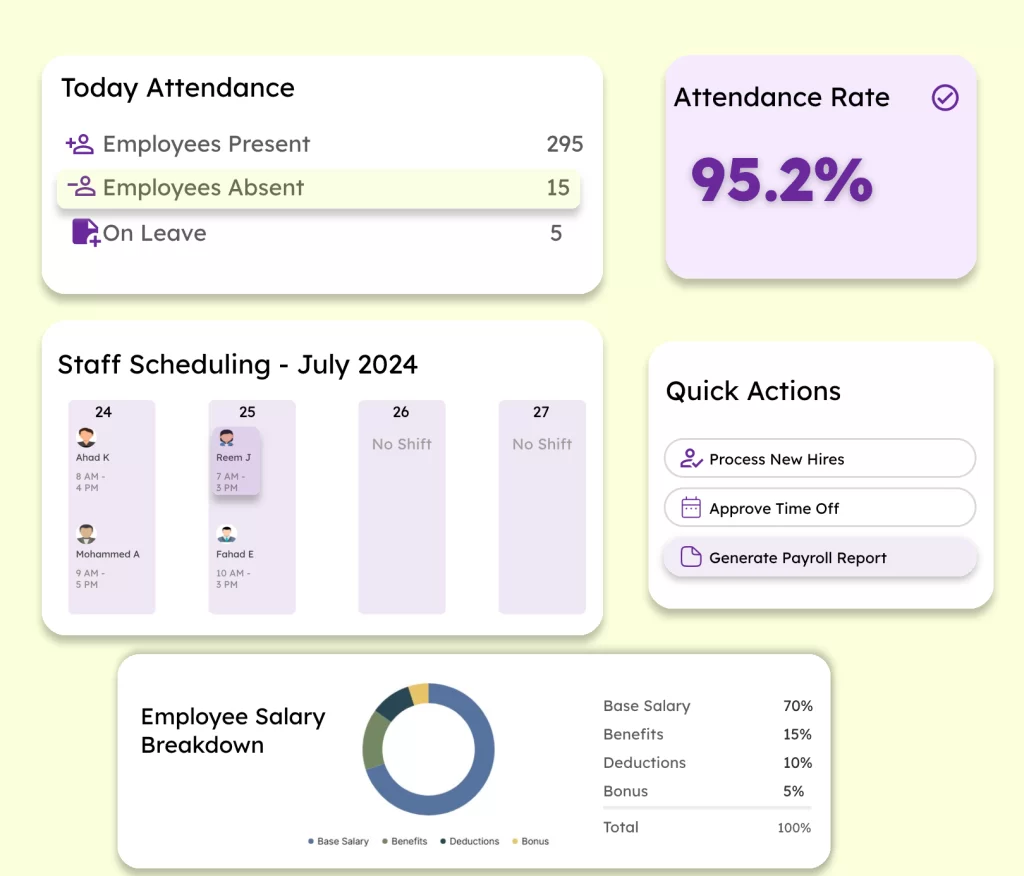Viewport: 1024px width, 876px height.
Task: Open day 24 schedule column header
Action: [x=103, y=412]
